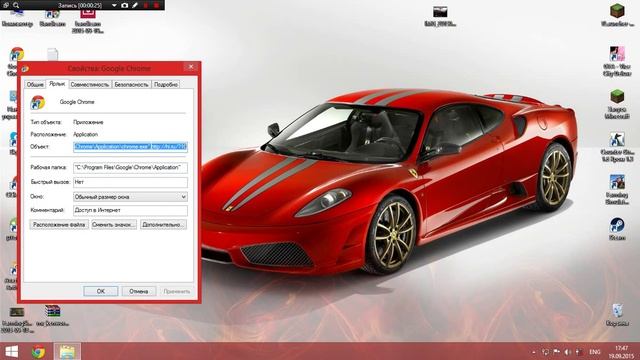Select the dark image file icon at desktop top
The height and width of the screenshot is (360, 640).
[440, 12]
